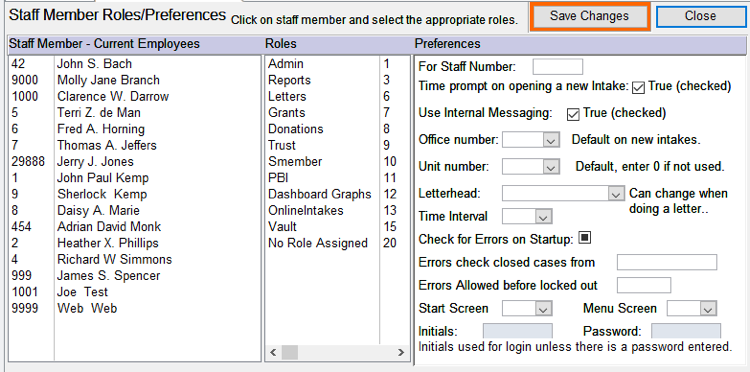Viewport: 750px width, 372px height.
Task: Open the Time Interval dropdown
Action: coord(543,217)
